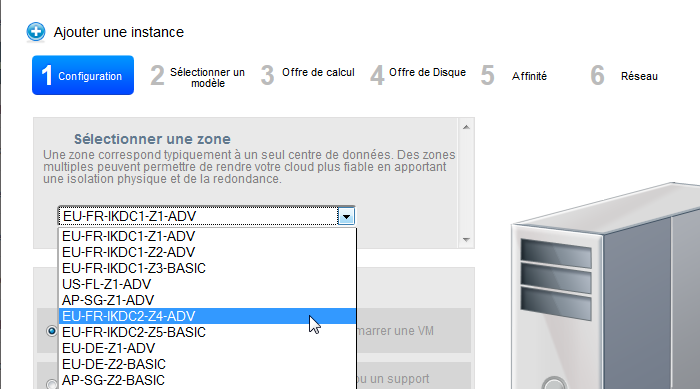Click the scroll up arrow of zone panel
The width and height of the screenshot is (700, 389).
click(x=466, y=127)
